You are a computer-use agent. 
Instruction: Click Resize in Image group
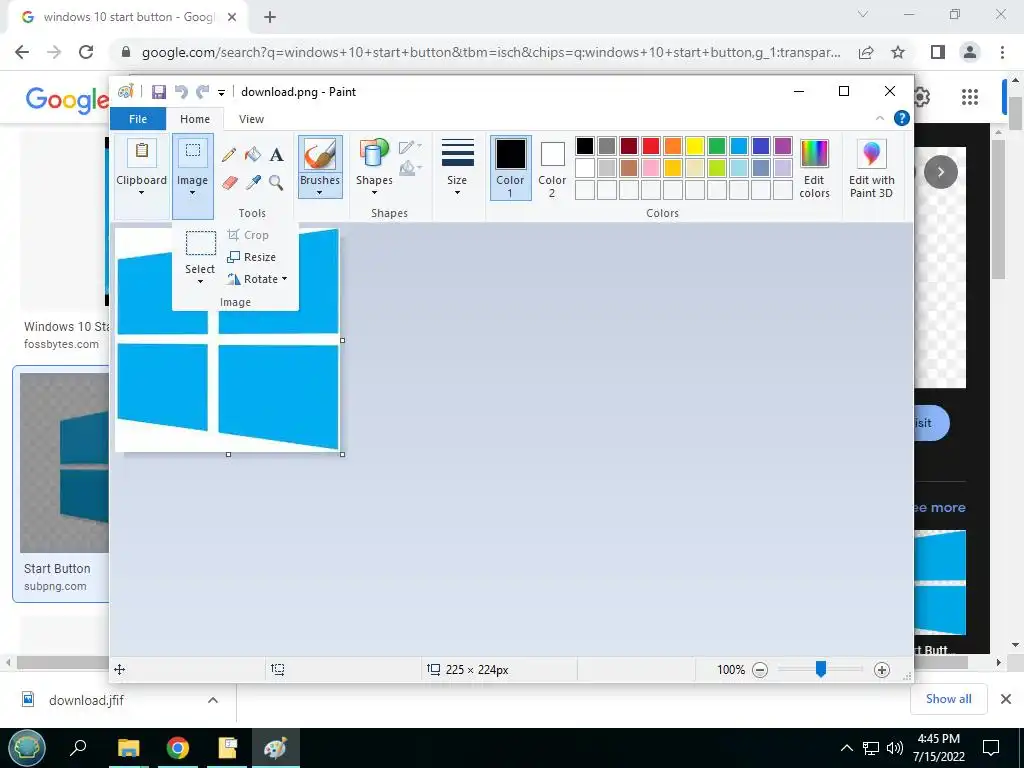(x=251, y=257)
